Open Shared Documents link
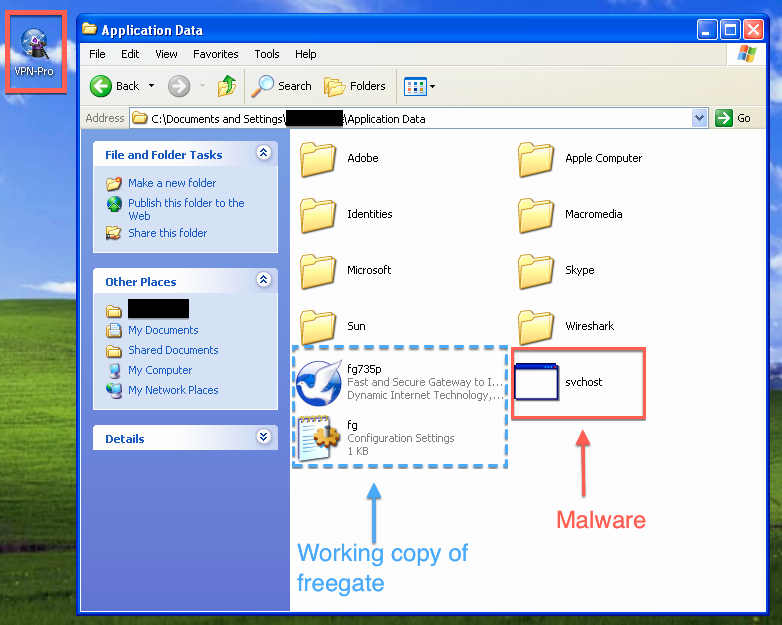Screen dimensions: 782x625 173,350
